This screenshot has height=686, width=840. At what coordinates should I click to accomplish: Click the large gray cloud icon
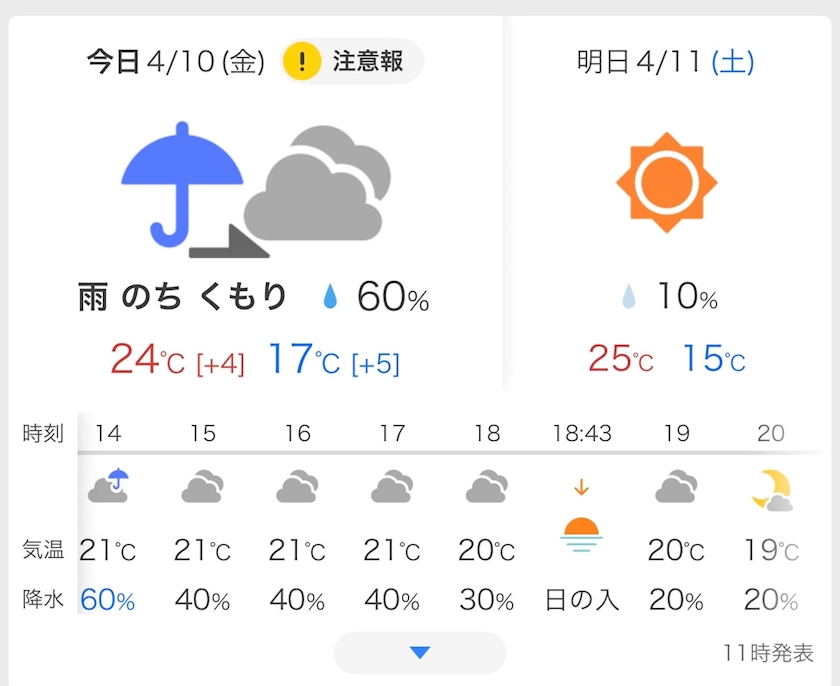[318, 183]
